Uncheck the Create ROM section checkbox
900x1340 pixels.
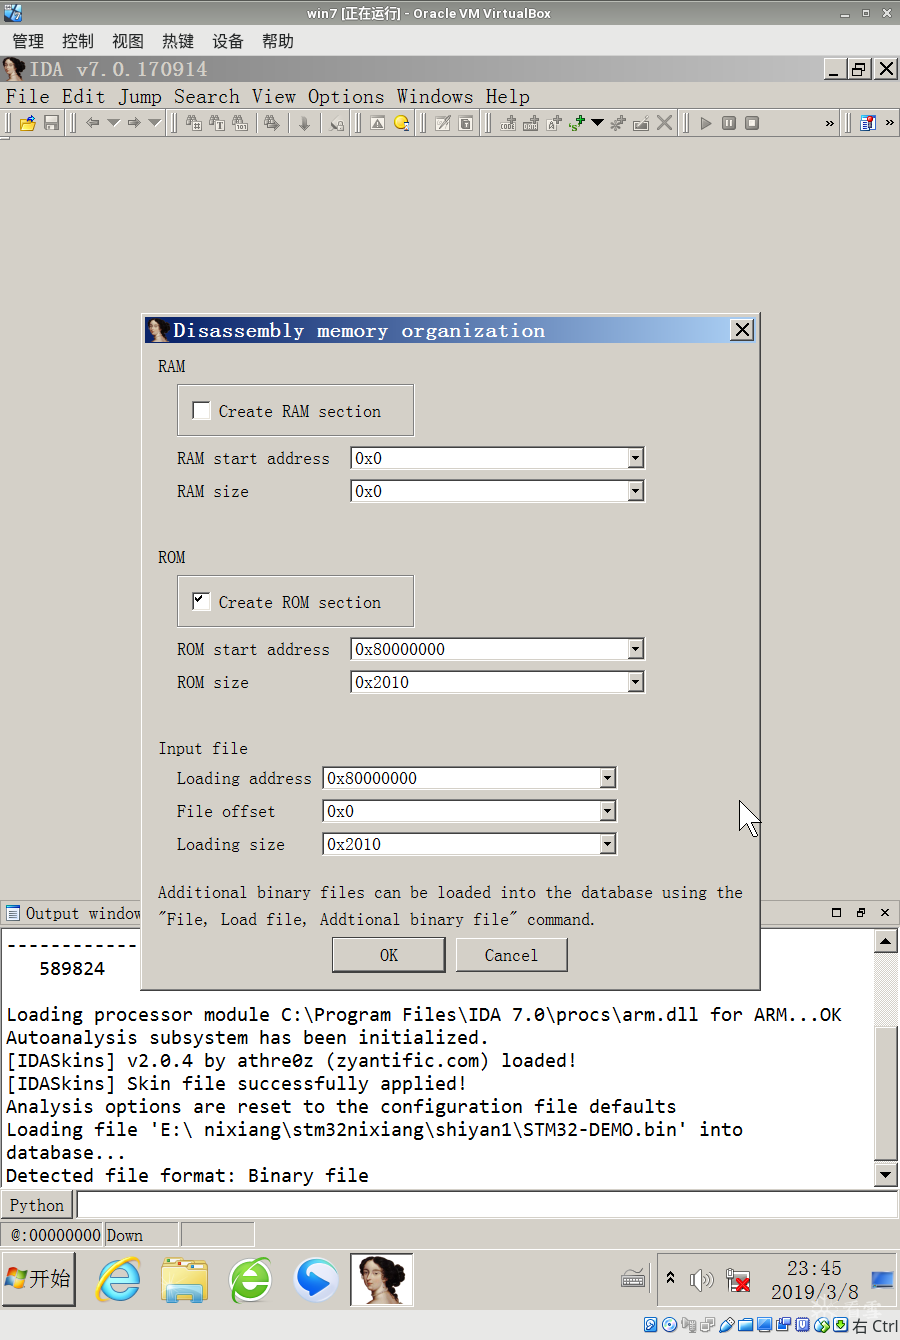click(x=201, y=601)
